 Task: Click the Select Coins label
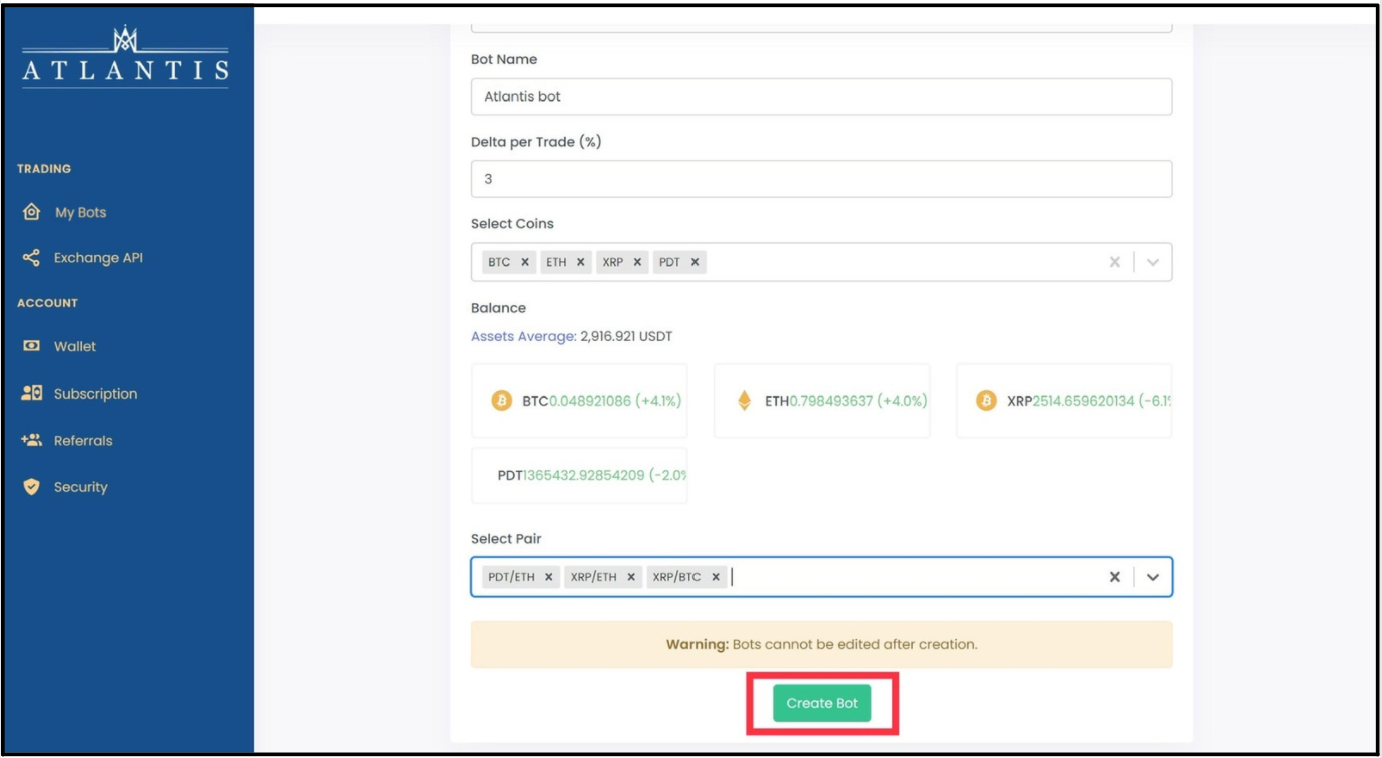click(512, 224)
